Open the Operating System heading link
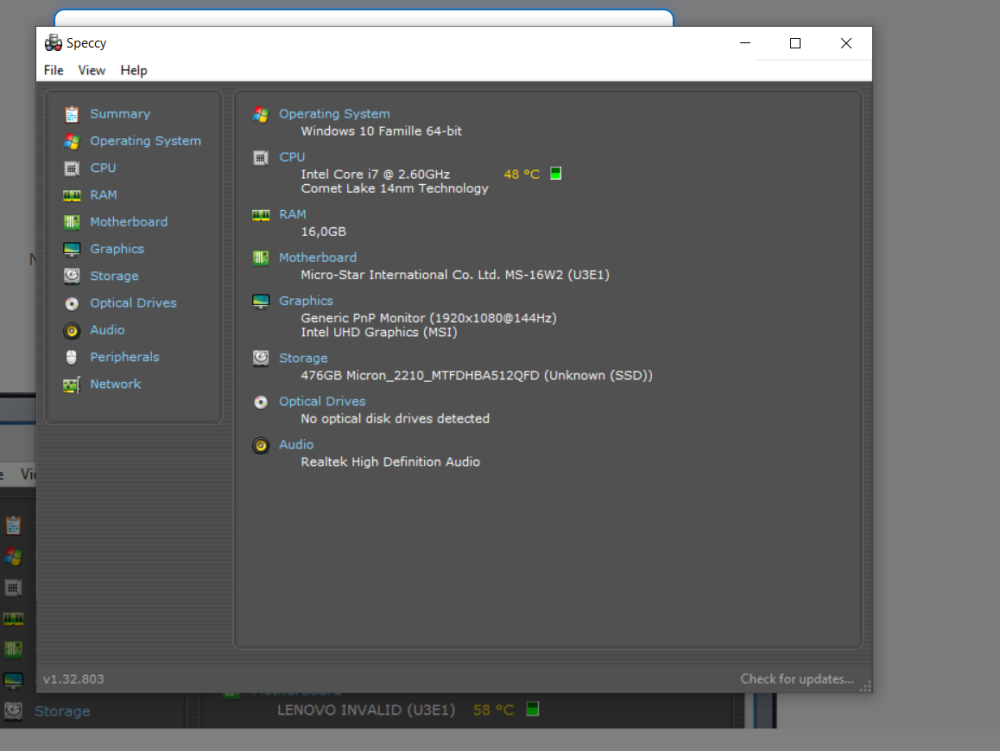Viewport: 1000px width, 751px height. (x=334, y=114)
